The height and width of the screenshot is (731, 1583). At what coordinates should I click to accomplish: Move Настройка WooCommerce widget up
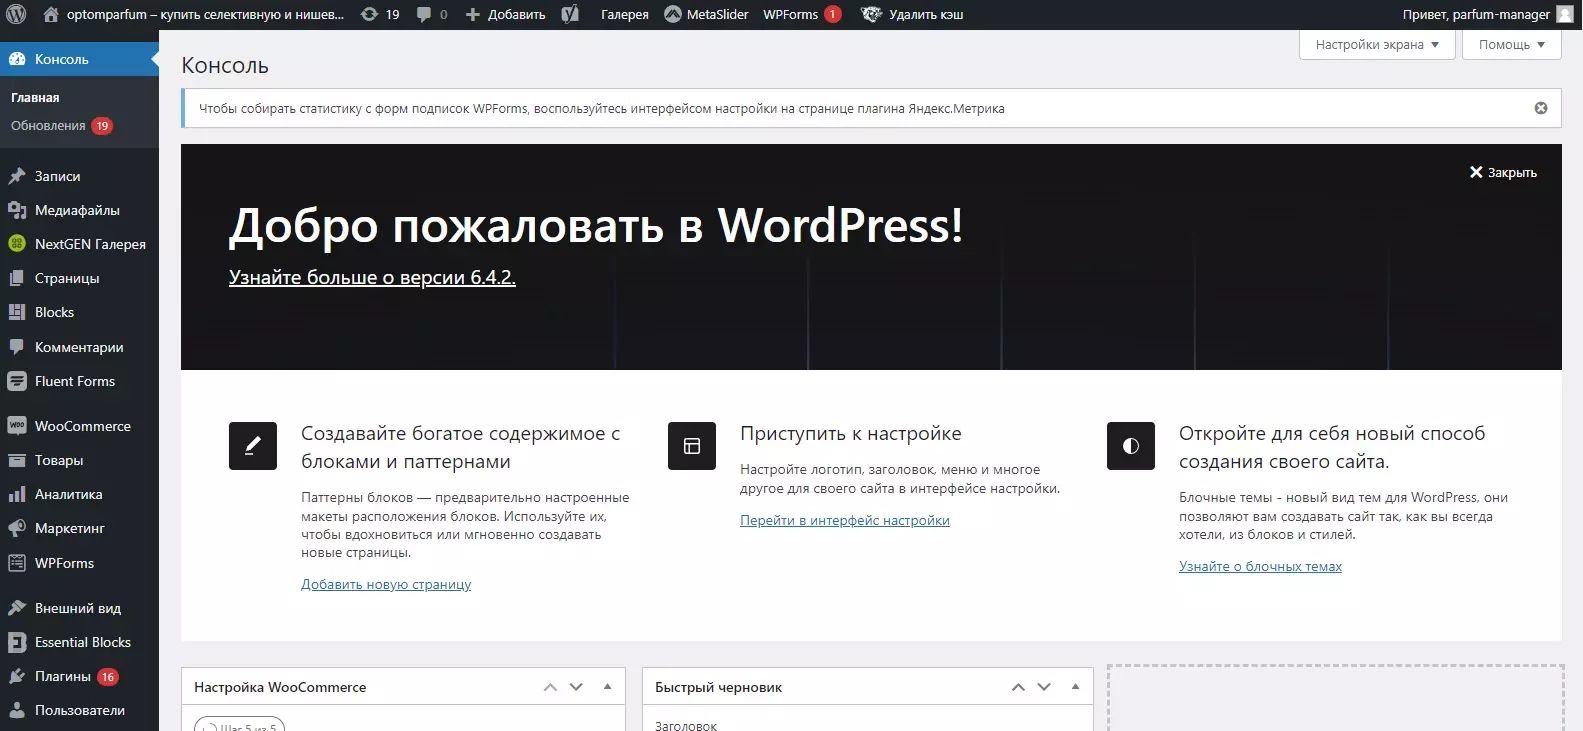(550, 687)
